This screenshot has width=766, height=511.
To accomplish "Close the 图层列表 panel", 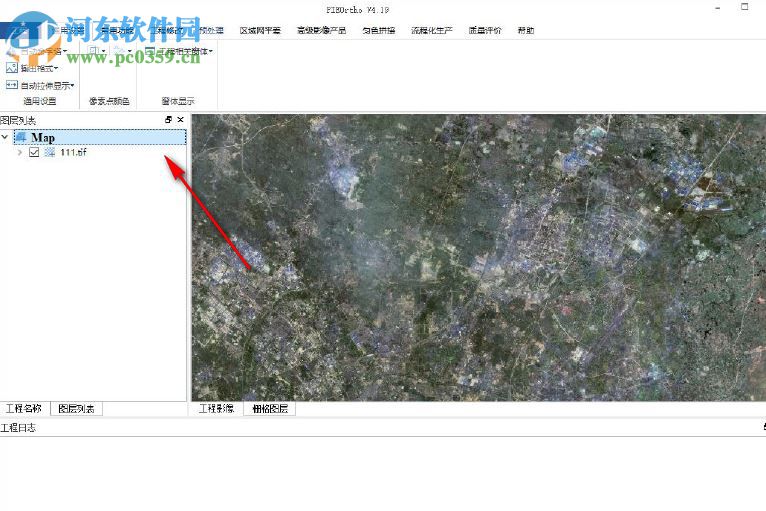I will pyautogui.click(x=180, y=120).
